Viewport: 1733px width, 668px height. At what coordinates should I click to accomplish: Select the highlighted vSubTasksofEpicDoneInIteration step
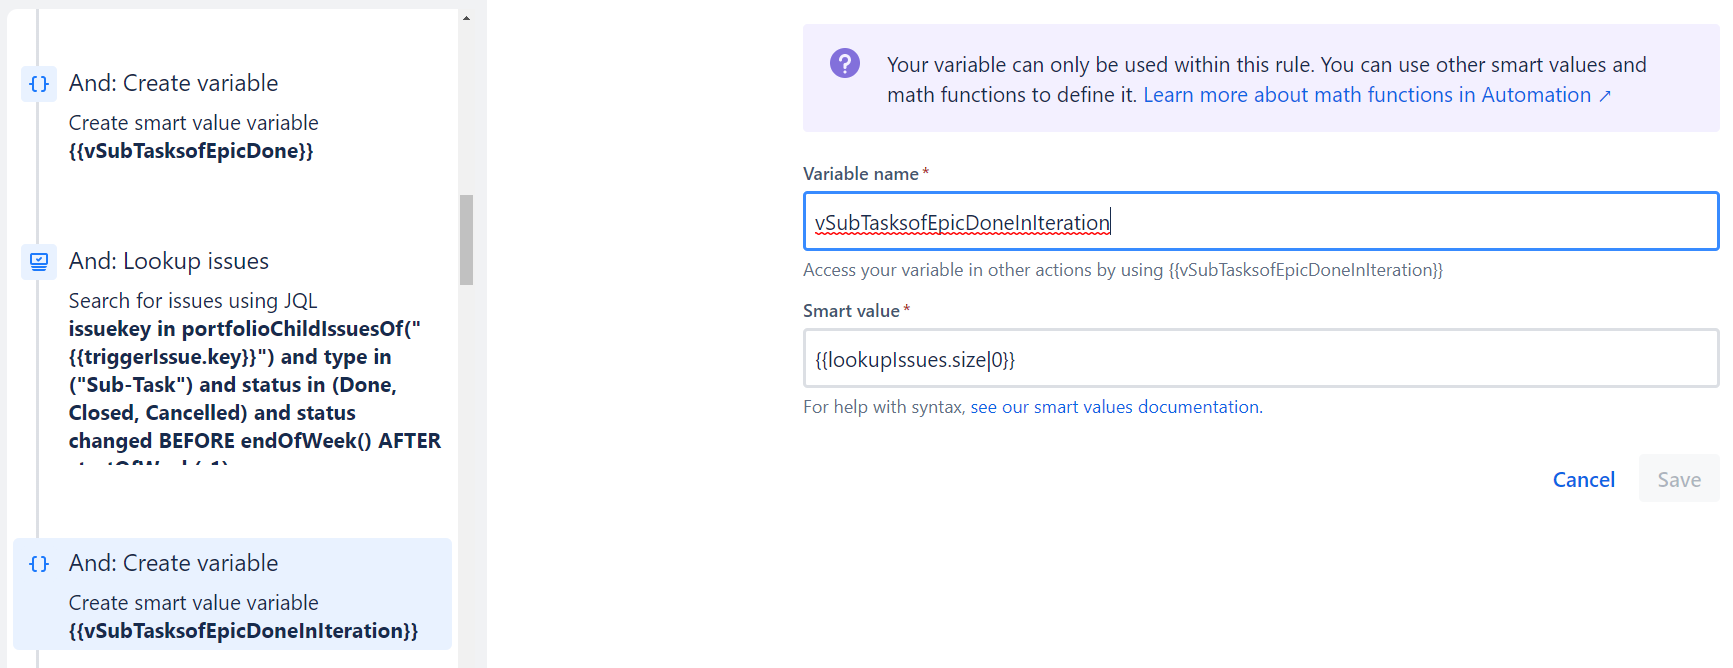click(232, 594)
